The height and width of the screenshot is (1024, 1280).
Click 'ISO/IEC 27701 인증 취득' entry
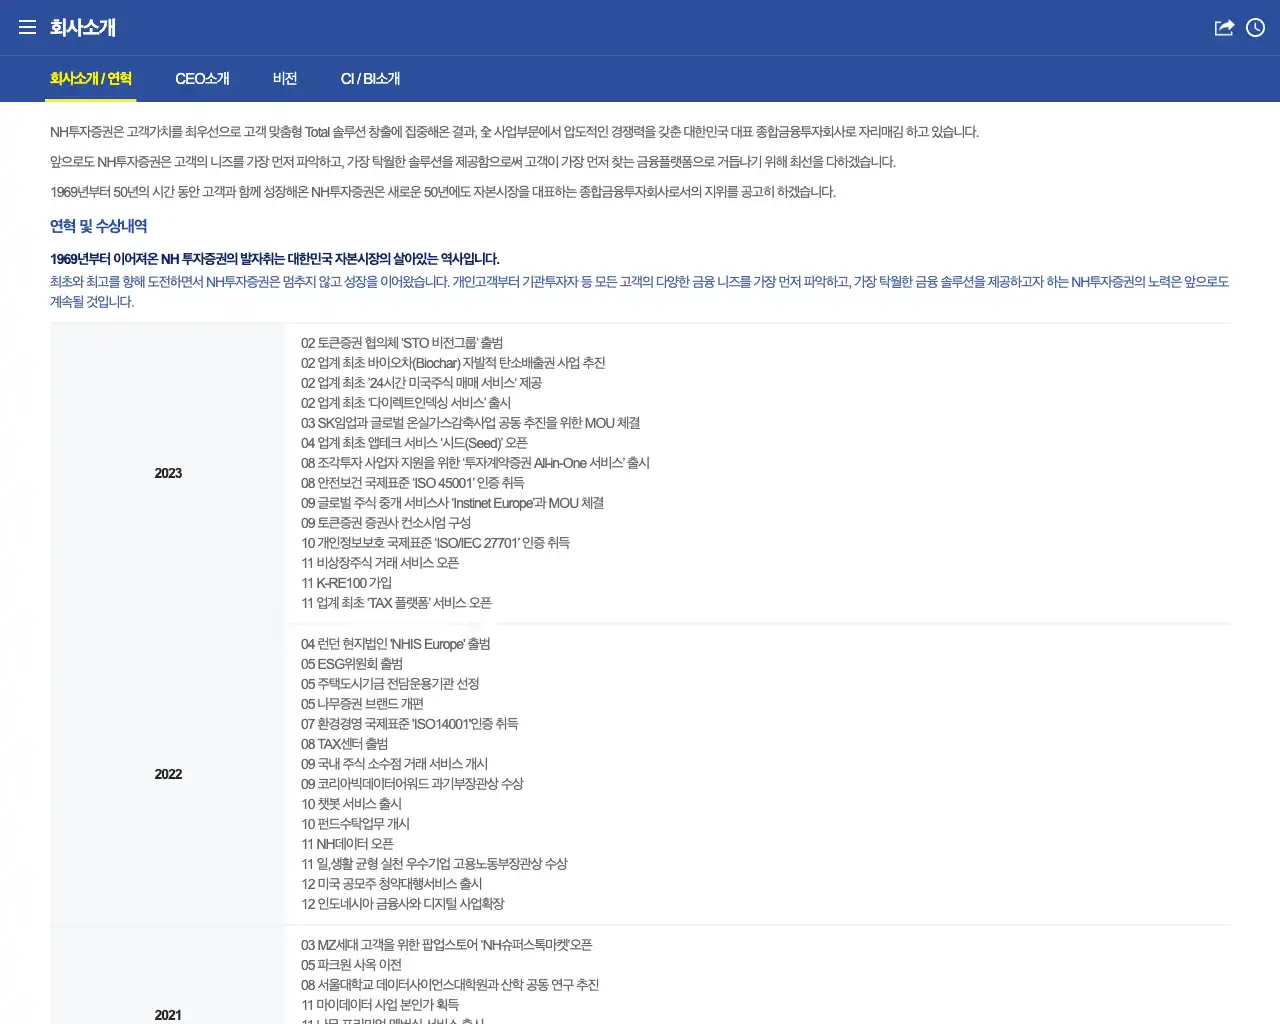click(x=435, y=543)
